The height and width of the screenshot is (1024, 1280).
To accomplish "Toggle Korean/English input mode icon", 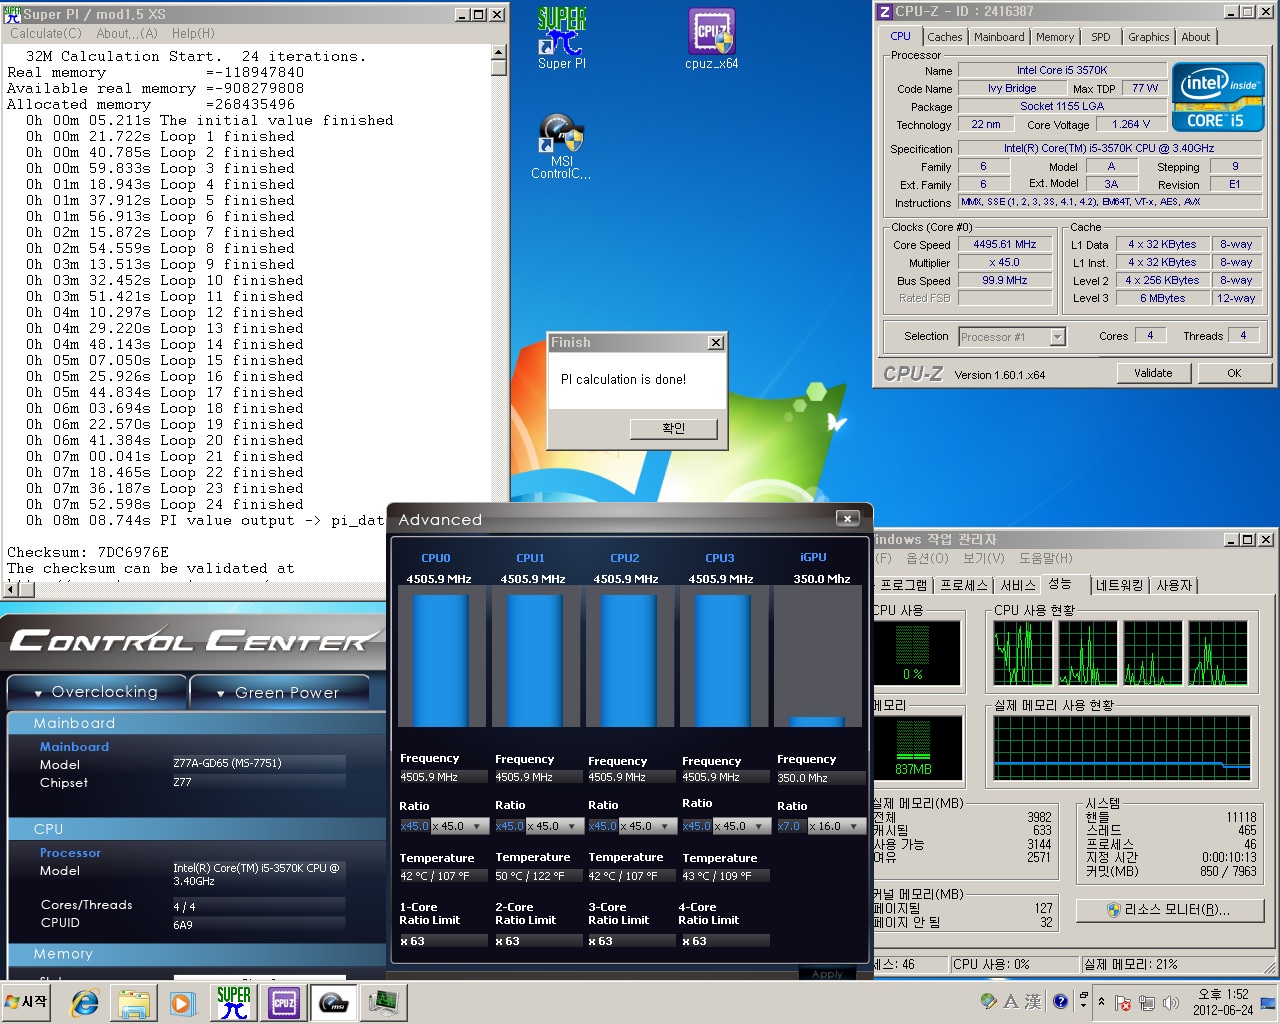I will pos(1011,1001).
